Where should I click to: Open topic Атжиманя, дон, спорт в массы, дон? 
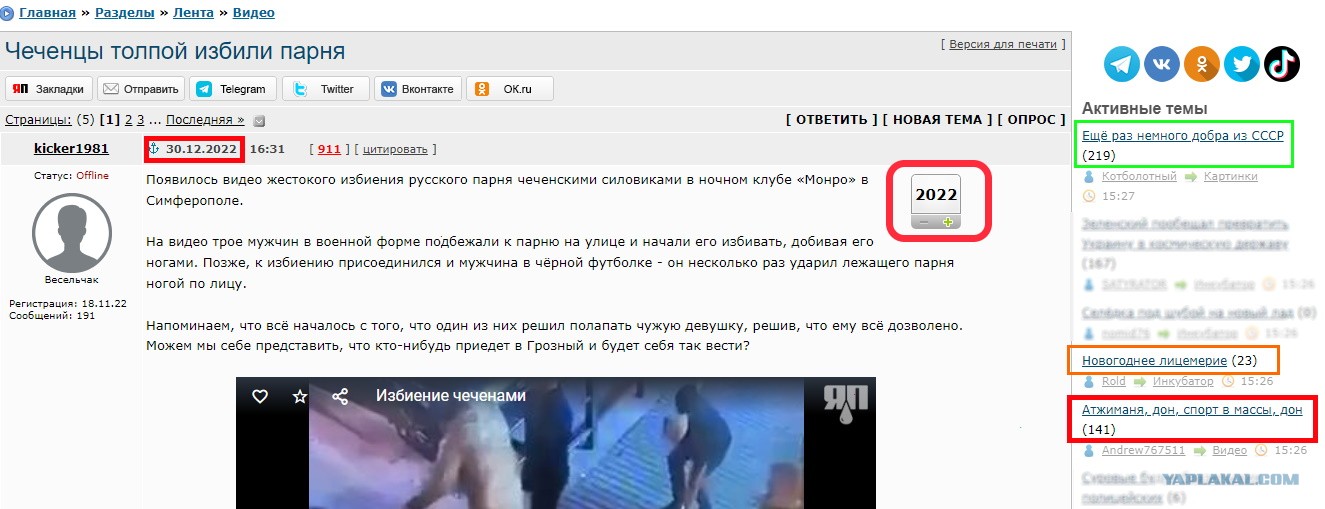[x=1192, y=410]
